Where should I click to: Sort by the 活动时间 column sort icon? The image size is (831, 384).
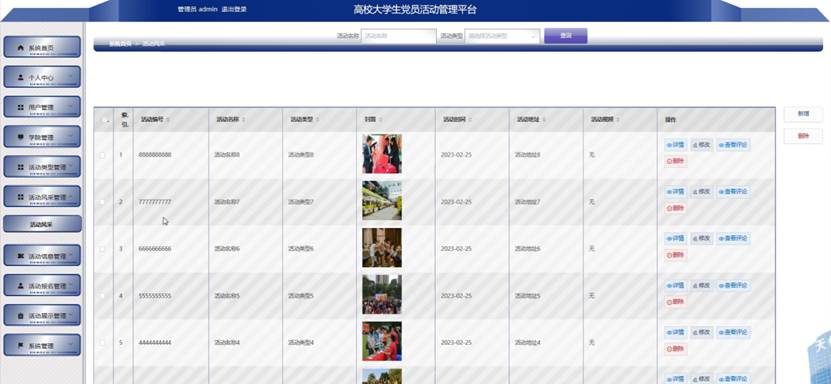pyautogui.click(x=470, y=120)
